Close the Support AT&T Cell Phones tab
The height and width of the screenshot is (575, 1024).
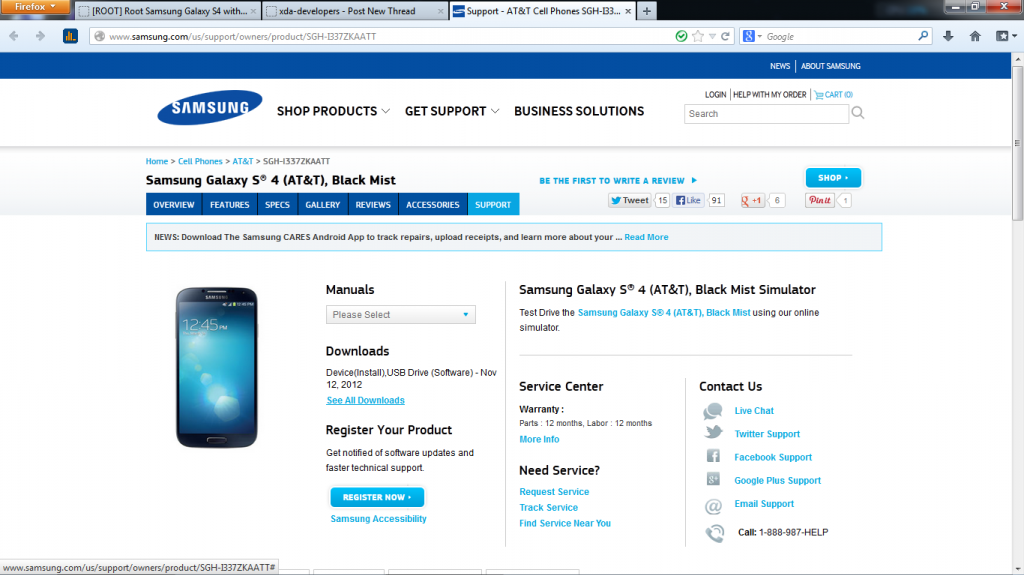click(x=628, y=11)
